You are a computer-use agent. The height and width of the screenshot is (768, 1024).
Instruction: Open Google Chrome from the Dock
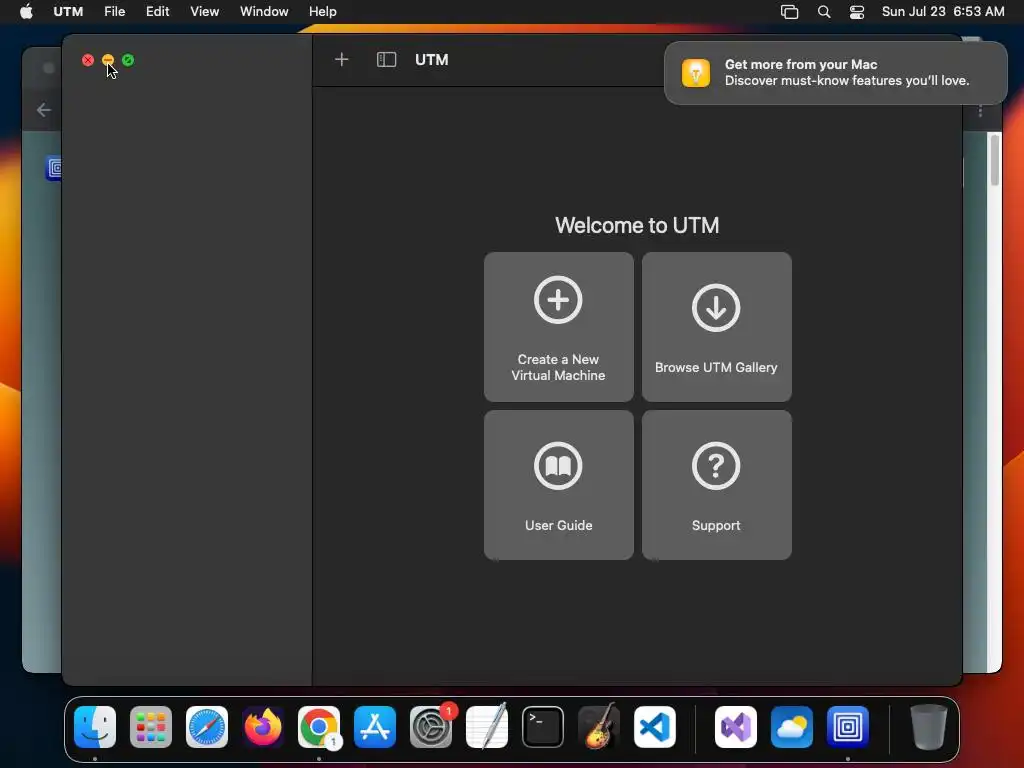point(319,727)
